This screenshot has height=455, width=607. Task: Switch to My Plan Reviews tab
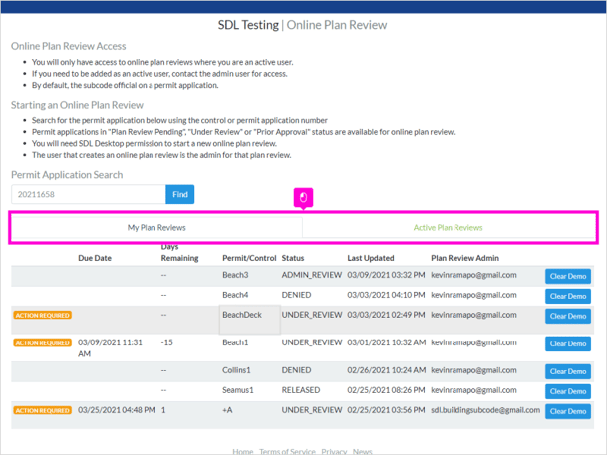(x=157, y=228)
